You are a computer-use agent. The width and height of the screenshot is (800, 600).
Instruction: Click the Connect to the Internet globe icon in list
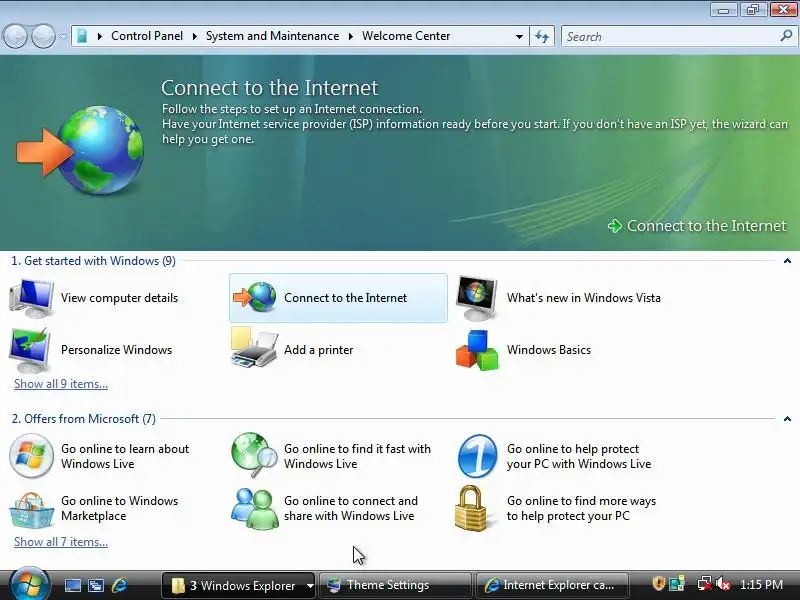point(255,297)
